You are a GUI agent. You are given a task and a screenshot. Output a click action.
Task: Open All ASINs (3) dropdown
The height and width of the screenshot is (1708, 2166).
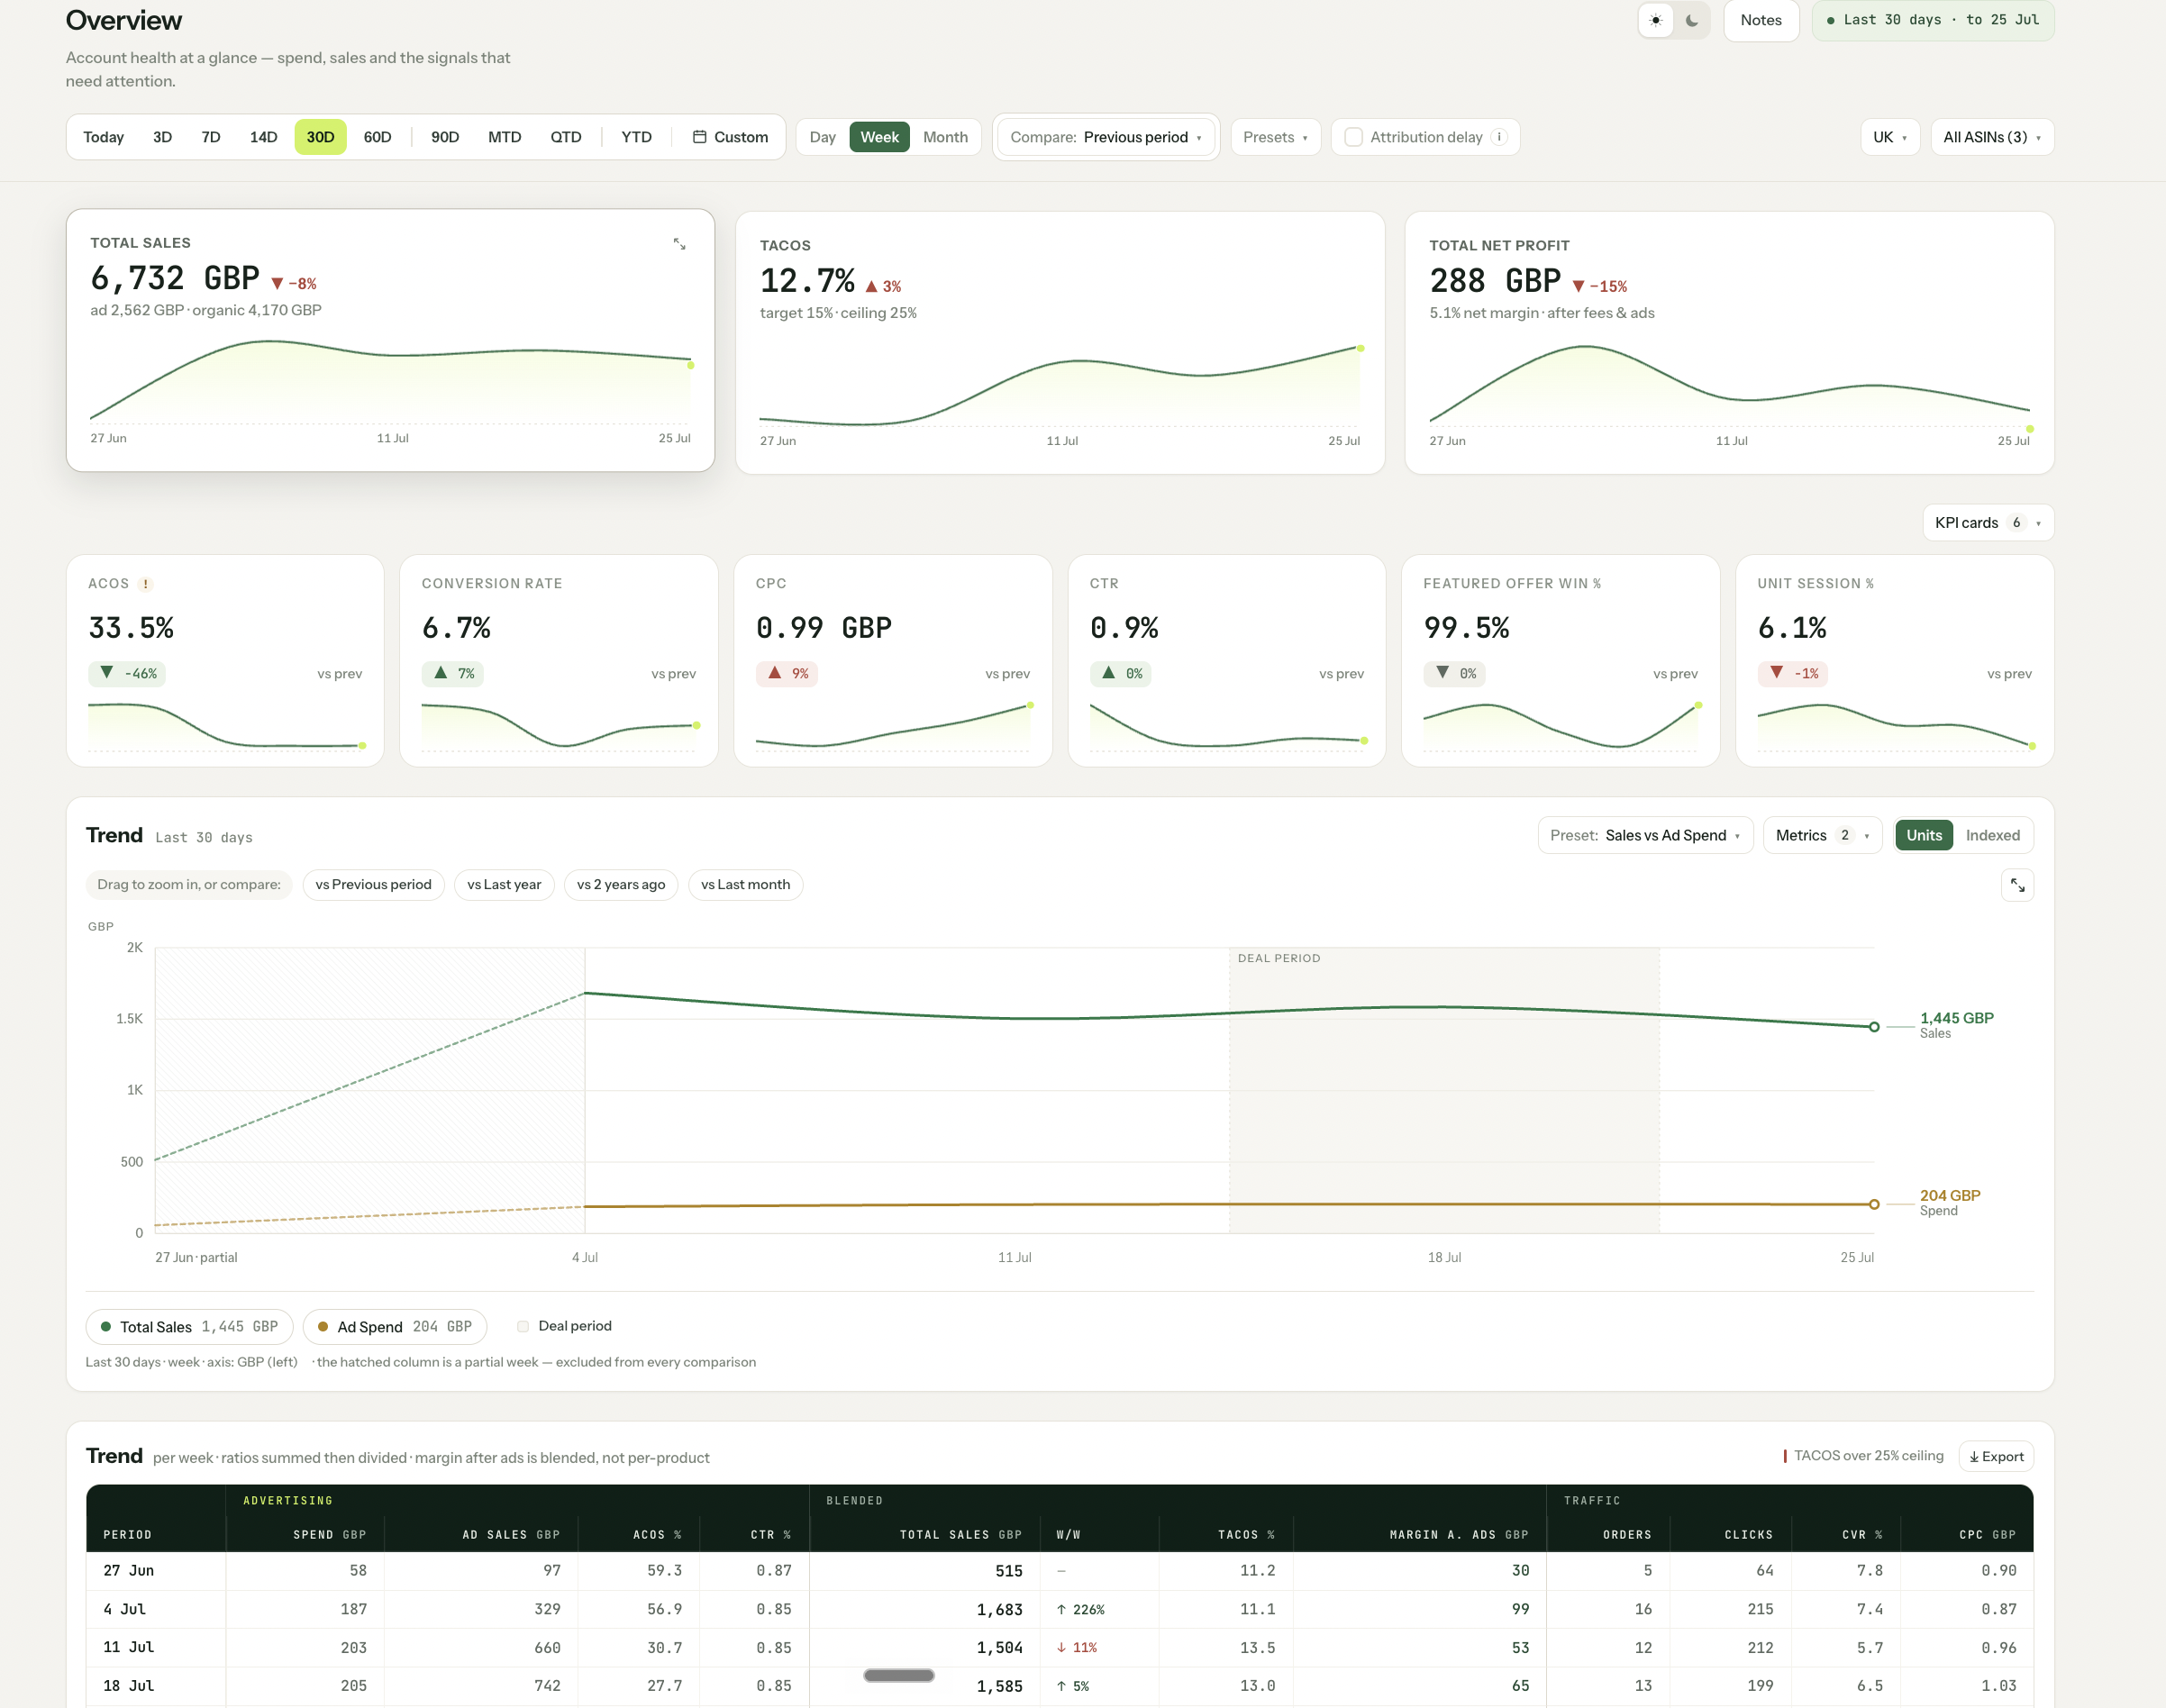pyautogui.click(x=1991, y=137)
